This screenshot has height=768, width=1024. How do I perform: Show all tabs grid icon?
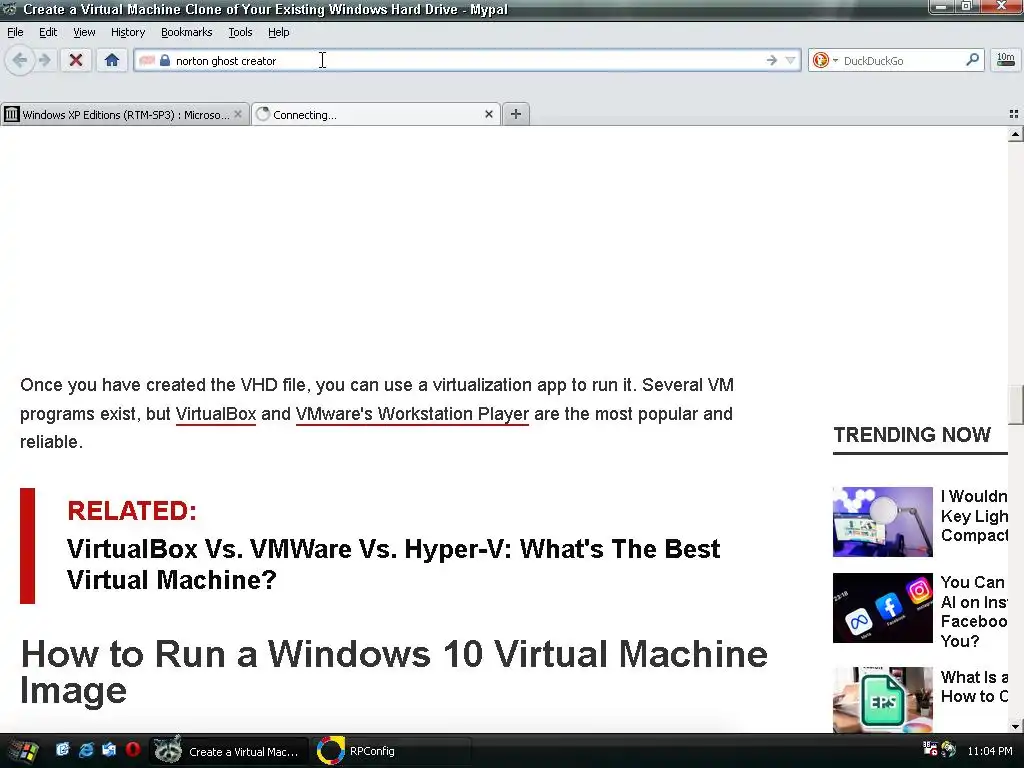tap(1014, 114)
